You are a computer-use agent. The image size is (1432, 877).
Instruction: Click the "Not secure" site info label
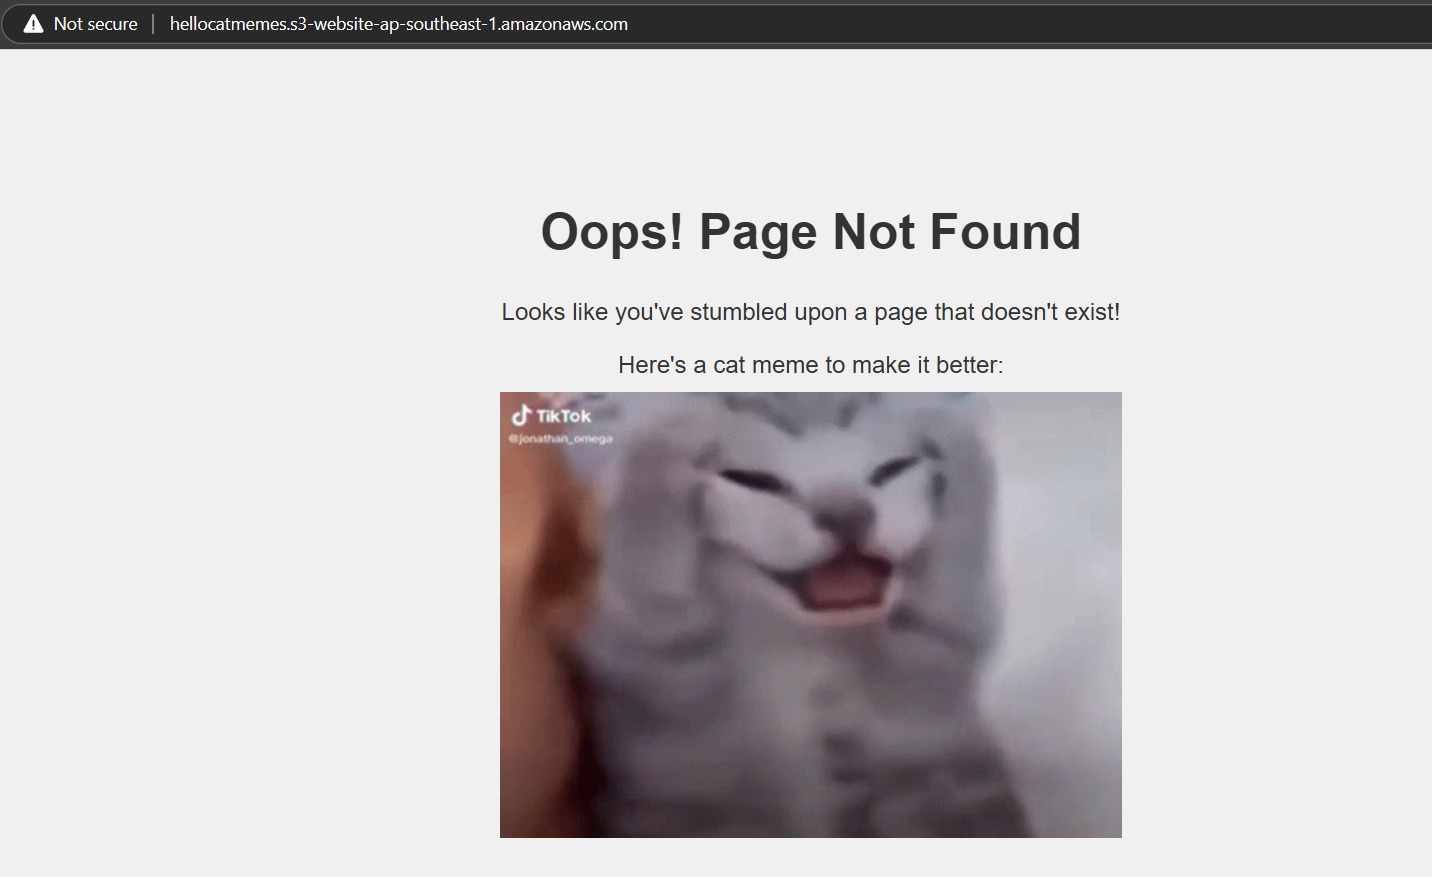[95, 24]
